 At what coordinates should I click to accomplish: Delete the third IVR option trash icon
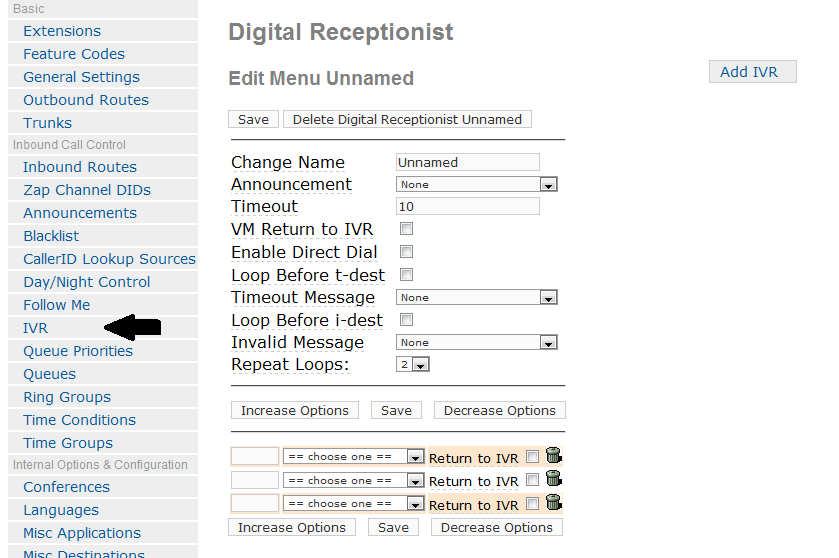(x=554, y=502)
